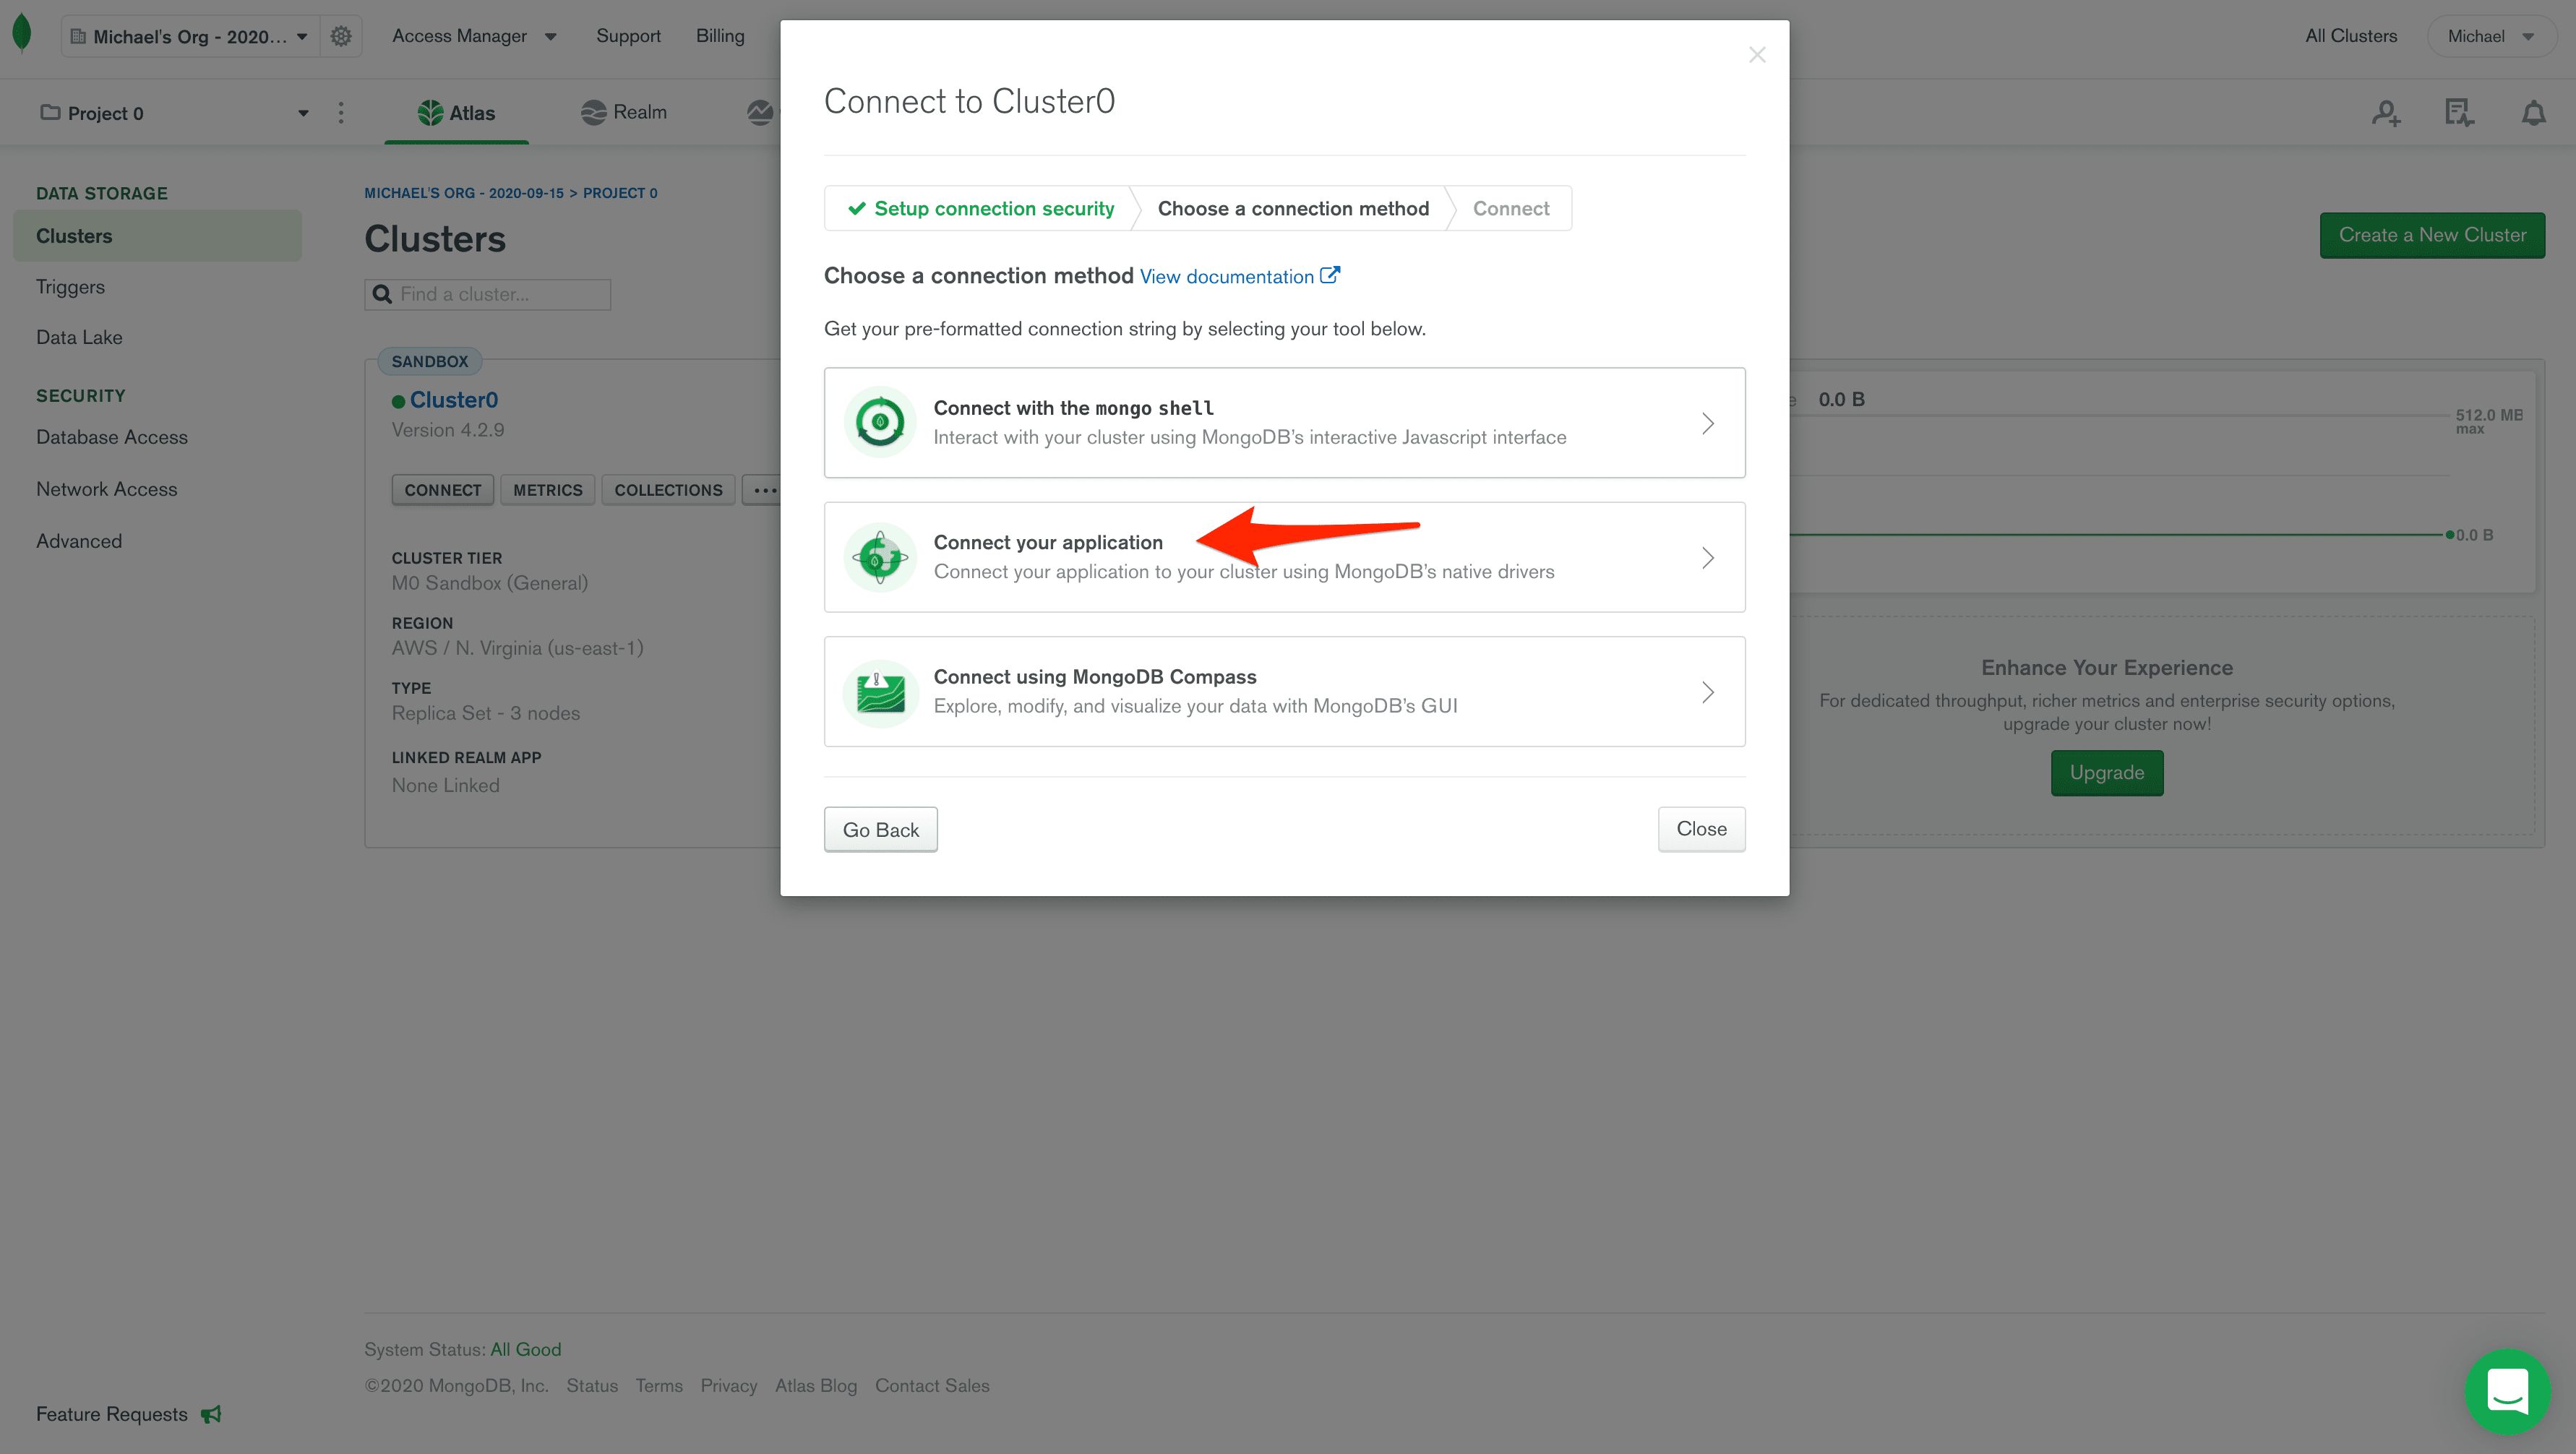This screenshot has height=1454, width=2576.
Task: Click the Find a cluster search field
Action: click(x=486, y=293)
